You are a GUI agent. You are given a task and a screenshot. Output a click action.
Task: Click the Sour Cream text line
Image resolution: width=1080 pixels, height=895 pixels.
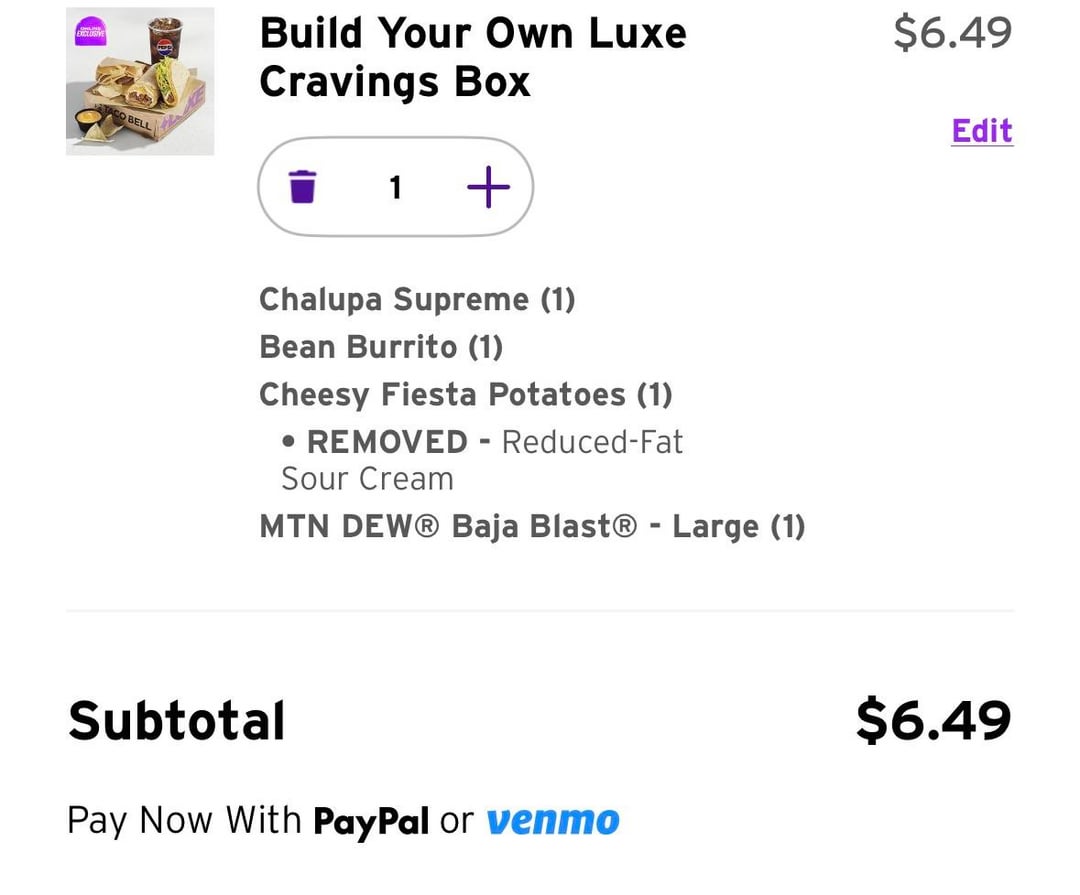367,479
